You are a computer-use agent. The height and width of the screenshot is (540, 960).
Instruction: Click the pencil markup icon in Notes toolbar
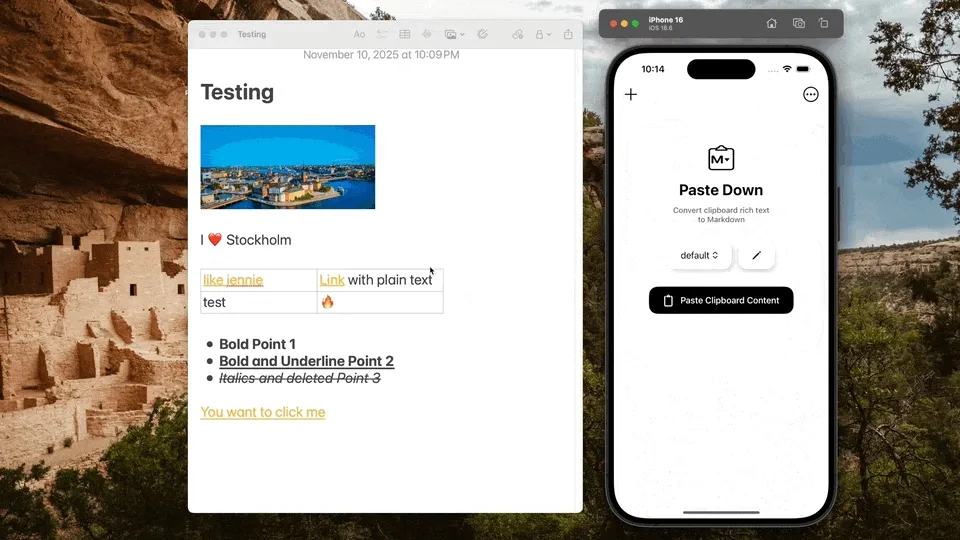(482, 34)
